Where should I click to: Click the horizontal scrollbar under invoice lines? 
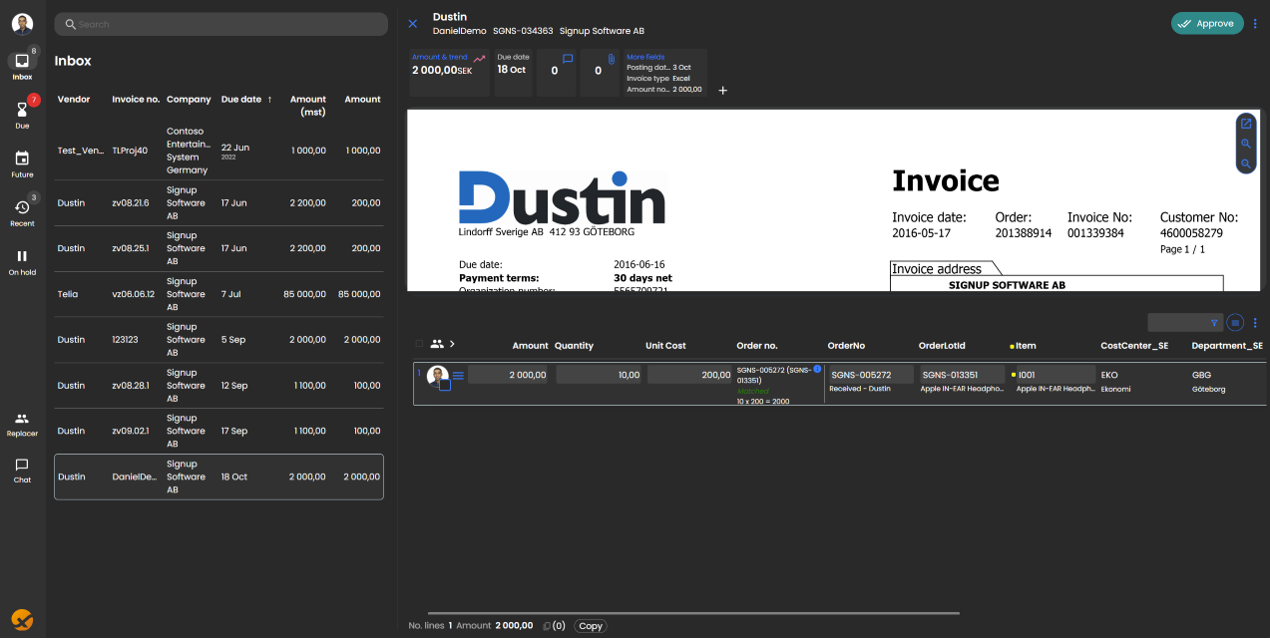click(x=693, y=613)
